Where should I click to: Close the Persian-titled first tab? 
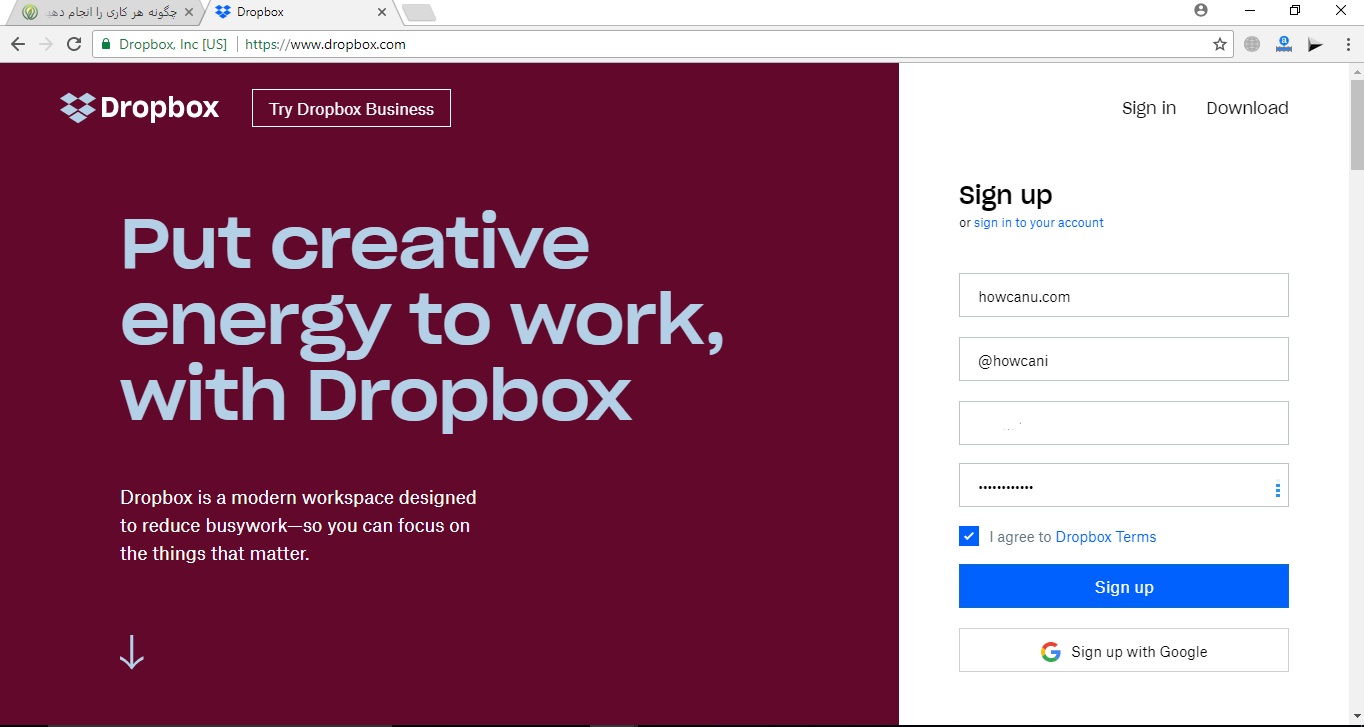[189, 12]
